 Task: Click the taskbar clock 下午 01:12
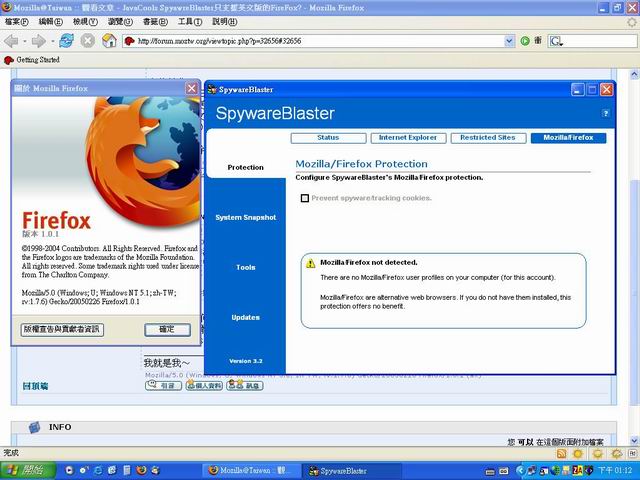(x=616, y=471)
